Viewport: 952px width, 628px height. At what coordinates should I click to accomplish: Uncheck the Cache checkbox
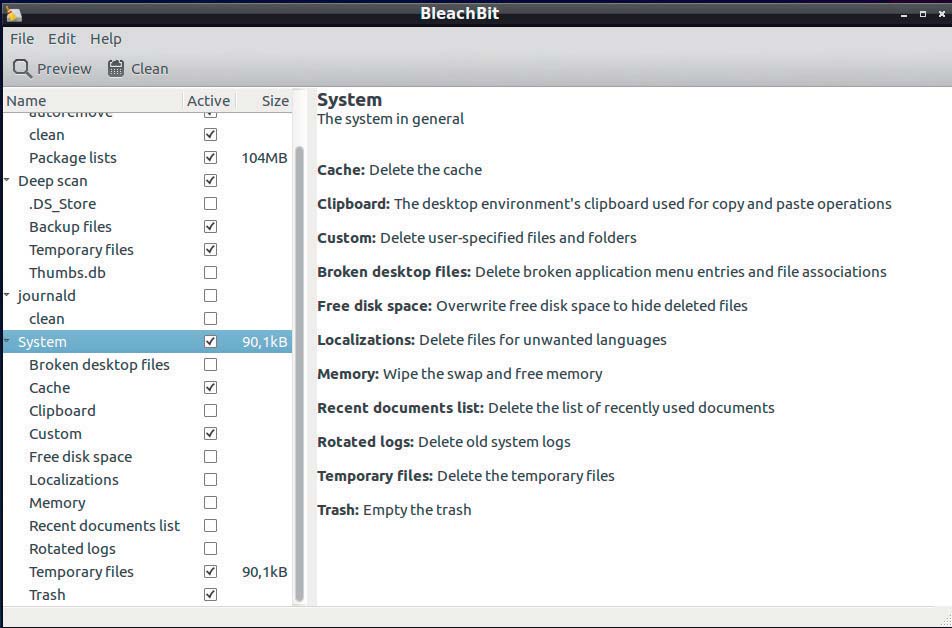coord(210,387)
